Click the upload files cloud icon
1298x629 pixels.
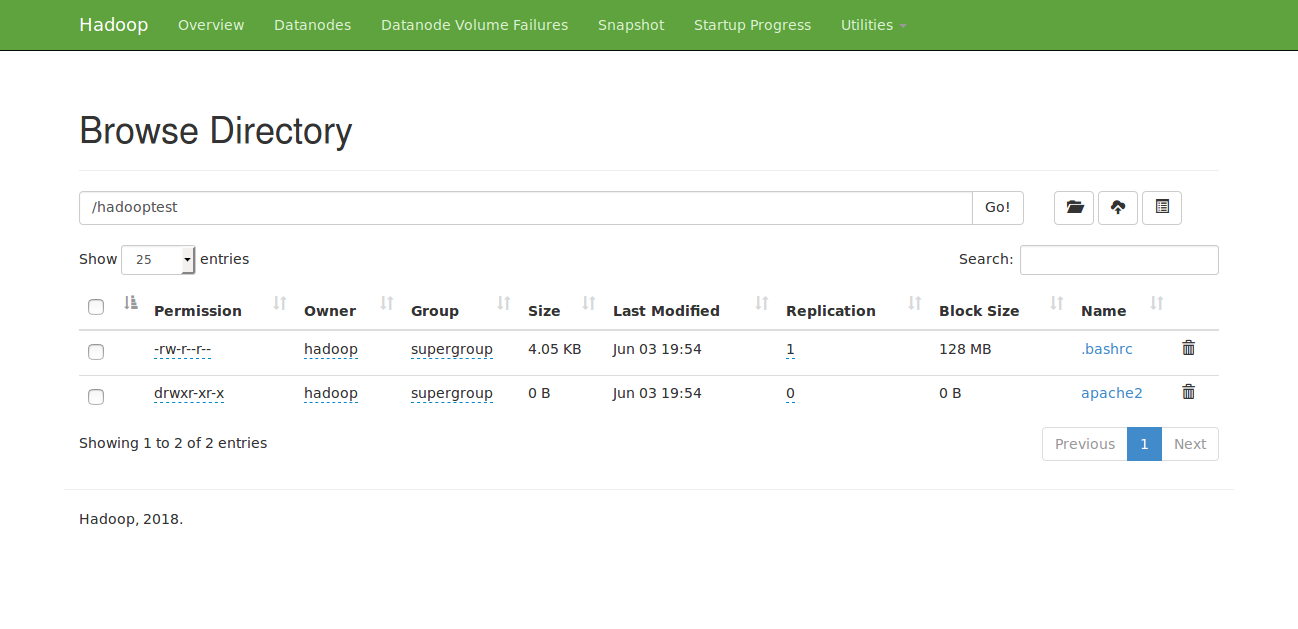pyautogui.click(x=1118, y=208)
